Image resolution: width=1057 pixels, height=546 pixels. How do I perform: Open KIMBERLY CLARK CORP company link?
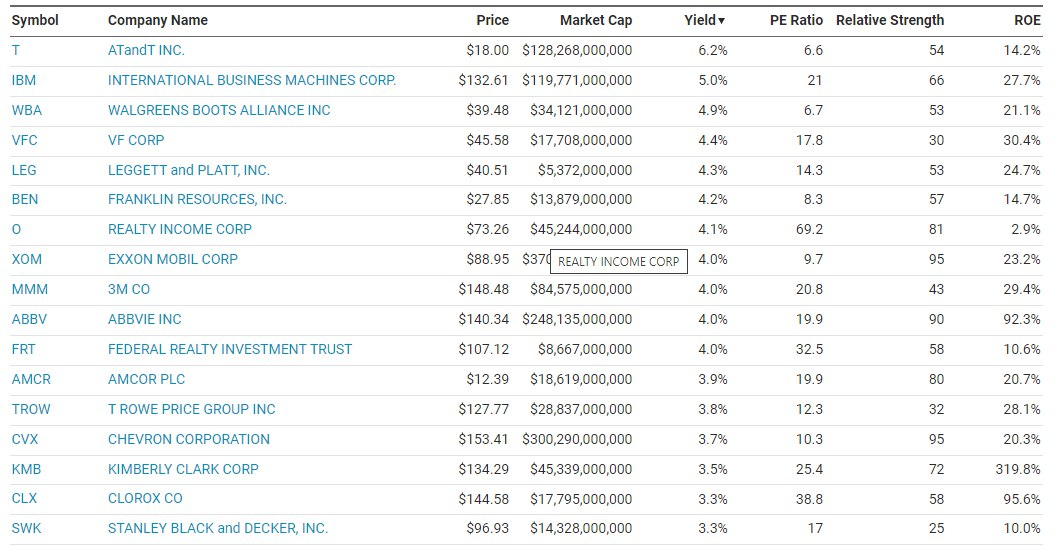[183, 469]
